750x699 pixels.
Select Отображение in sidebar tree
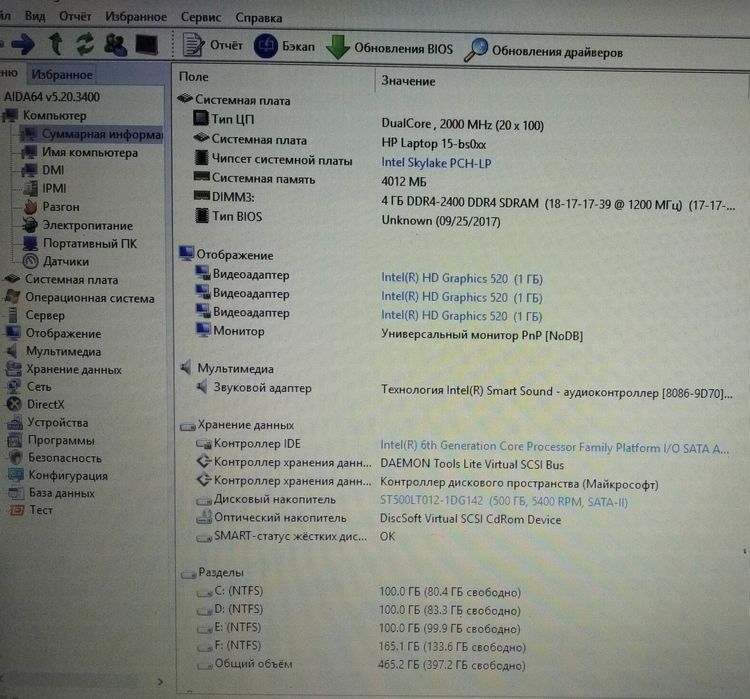[x=54, y=333]
